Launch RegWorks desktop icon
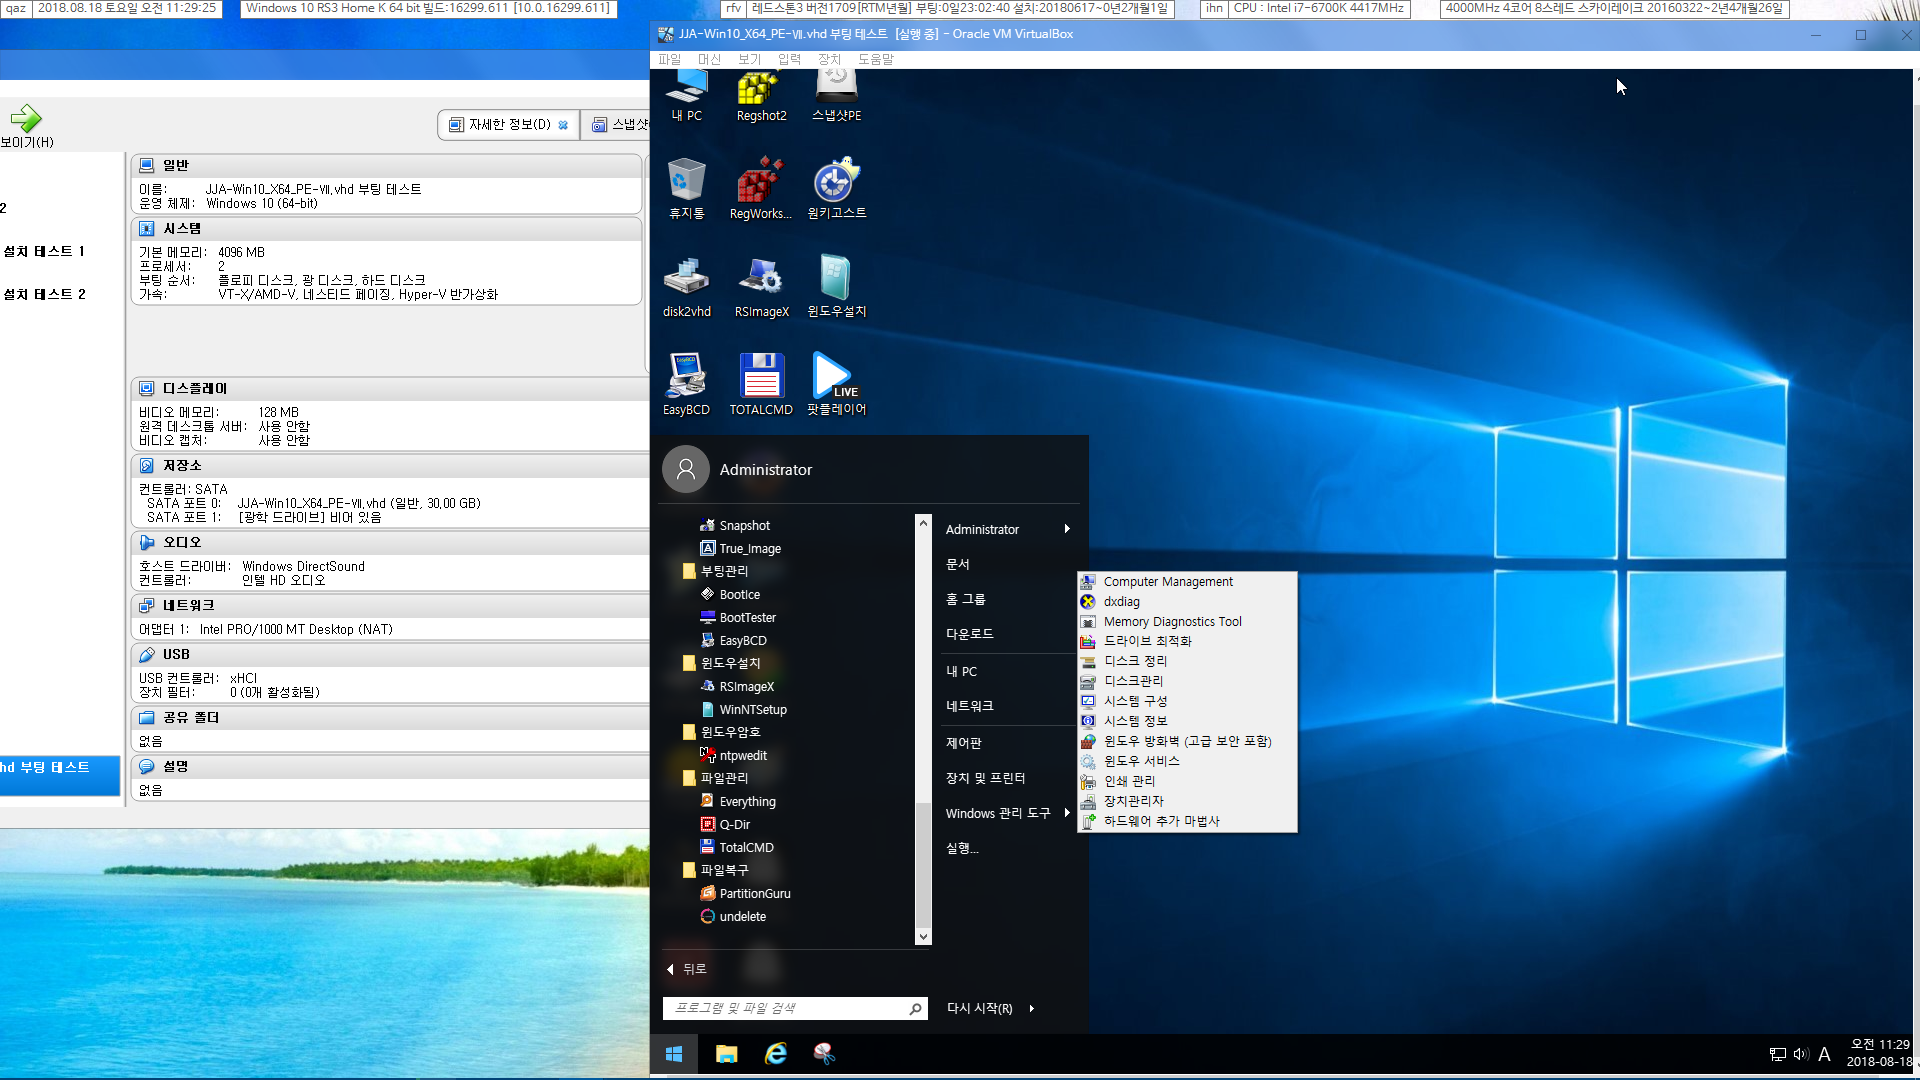The width and height of the screenshot is (1920, 1080). 761,189
